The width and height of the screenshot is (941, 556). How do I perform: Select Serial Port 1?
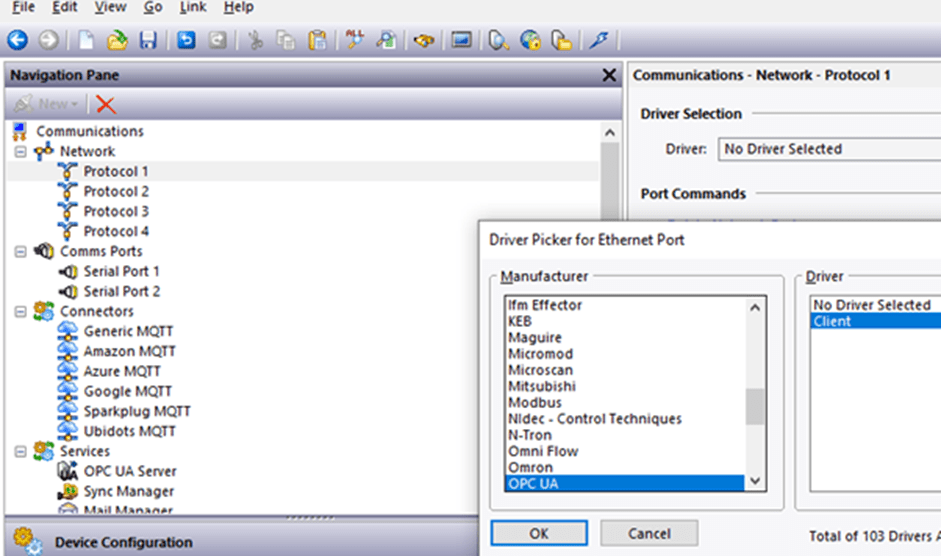pyautogui.click(x=121, y=271)
